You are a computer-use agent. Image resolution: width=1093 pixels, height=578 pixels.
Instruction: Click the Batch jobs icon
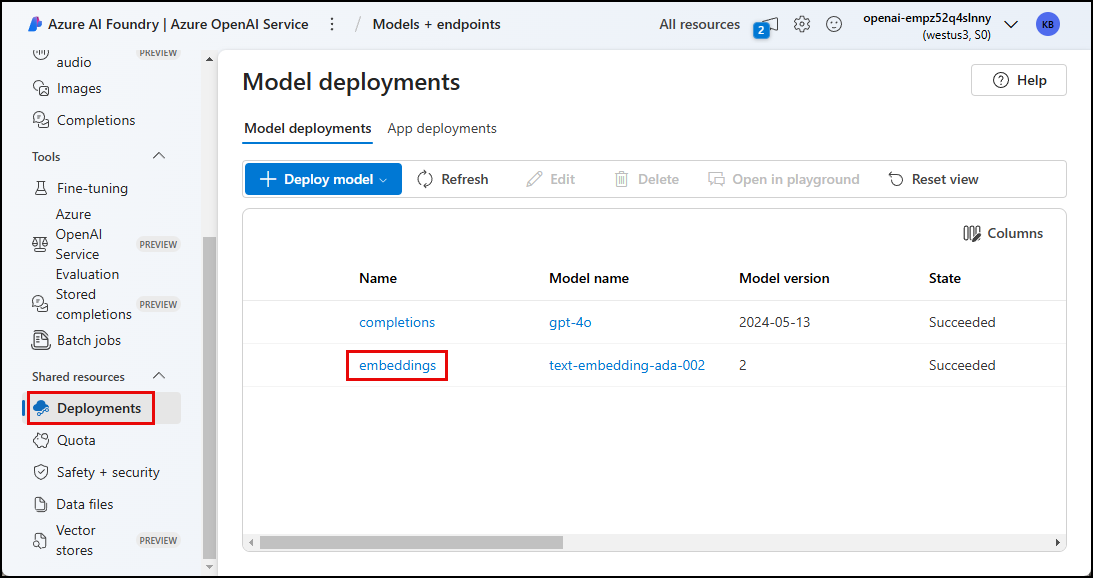pos(41,340)
